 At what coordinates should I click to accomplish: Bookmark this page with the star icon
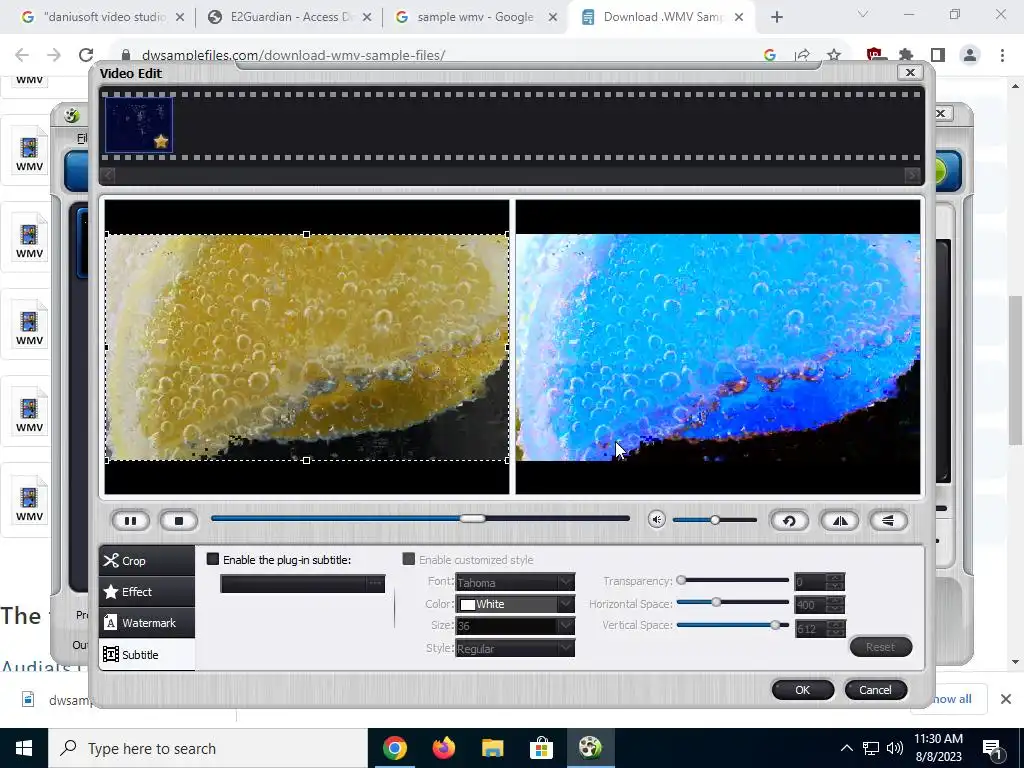pos(833,56)
